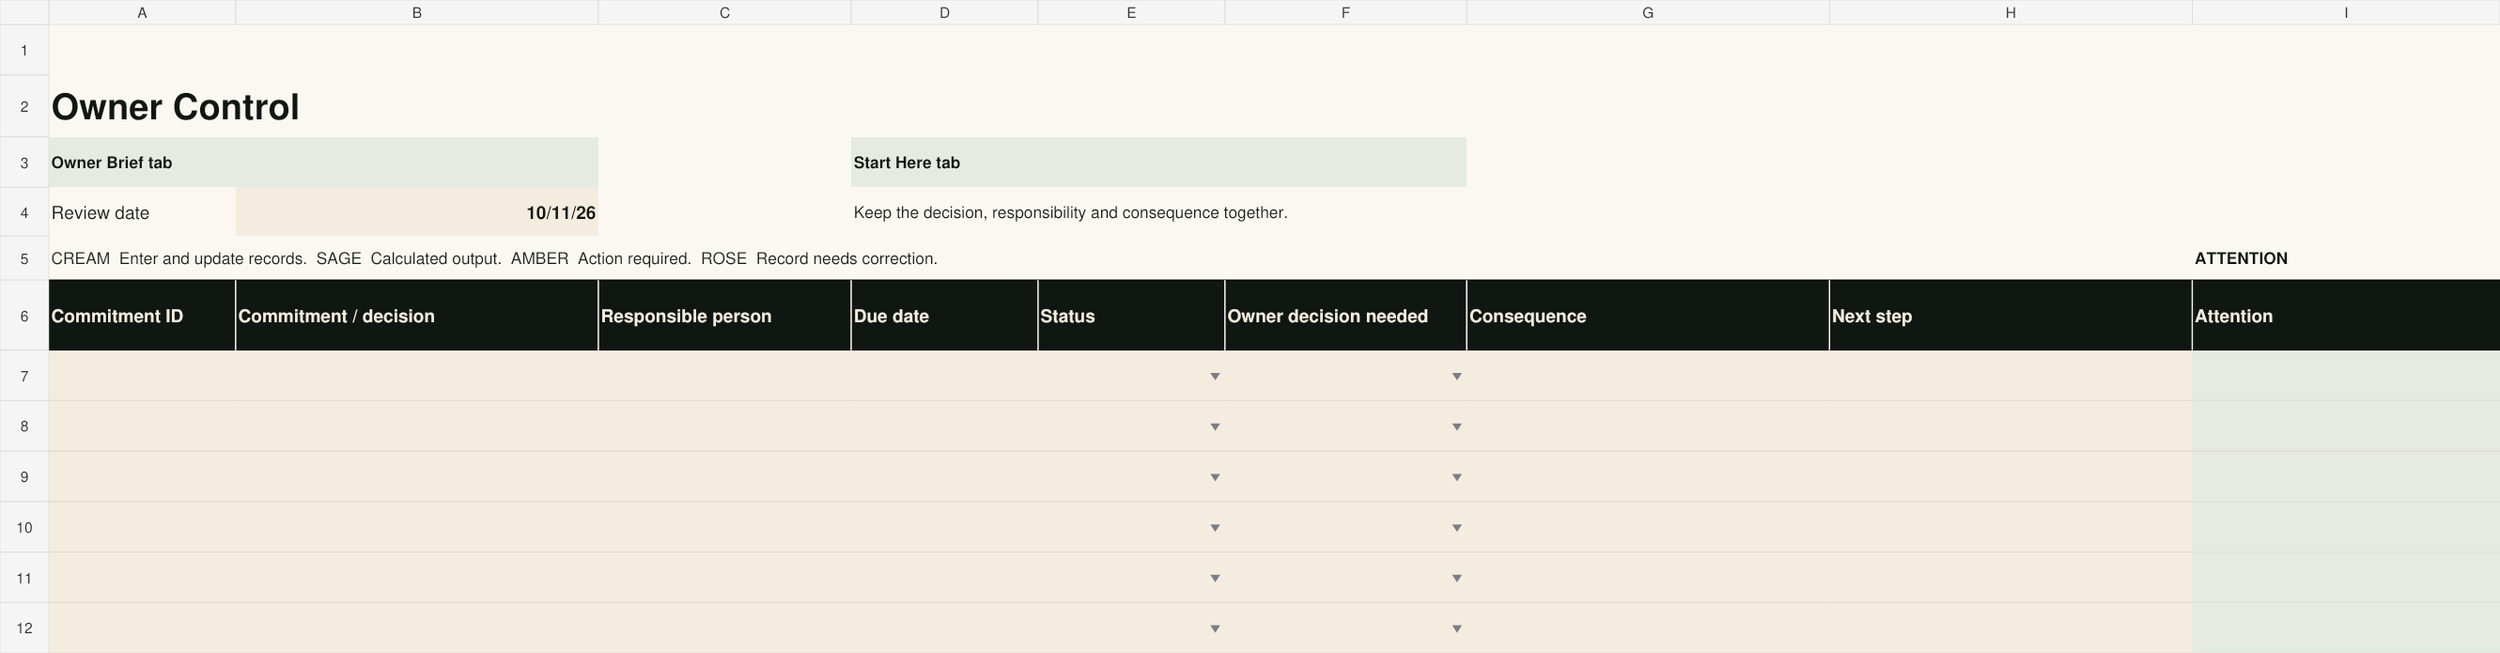Select row 2 header

(24, 106)
